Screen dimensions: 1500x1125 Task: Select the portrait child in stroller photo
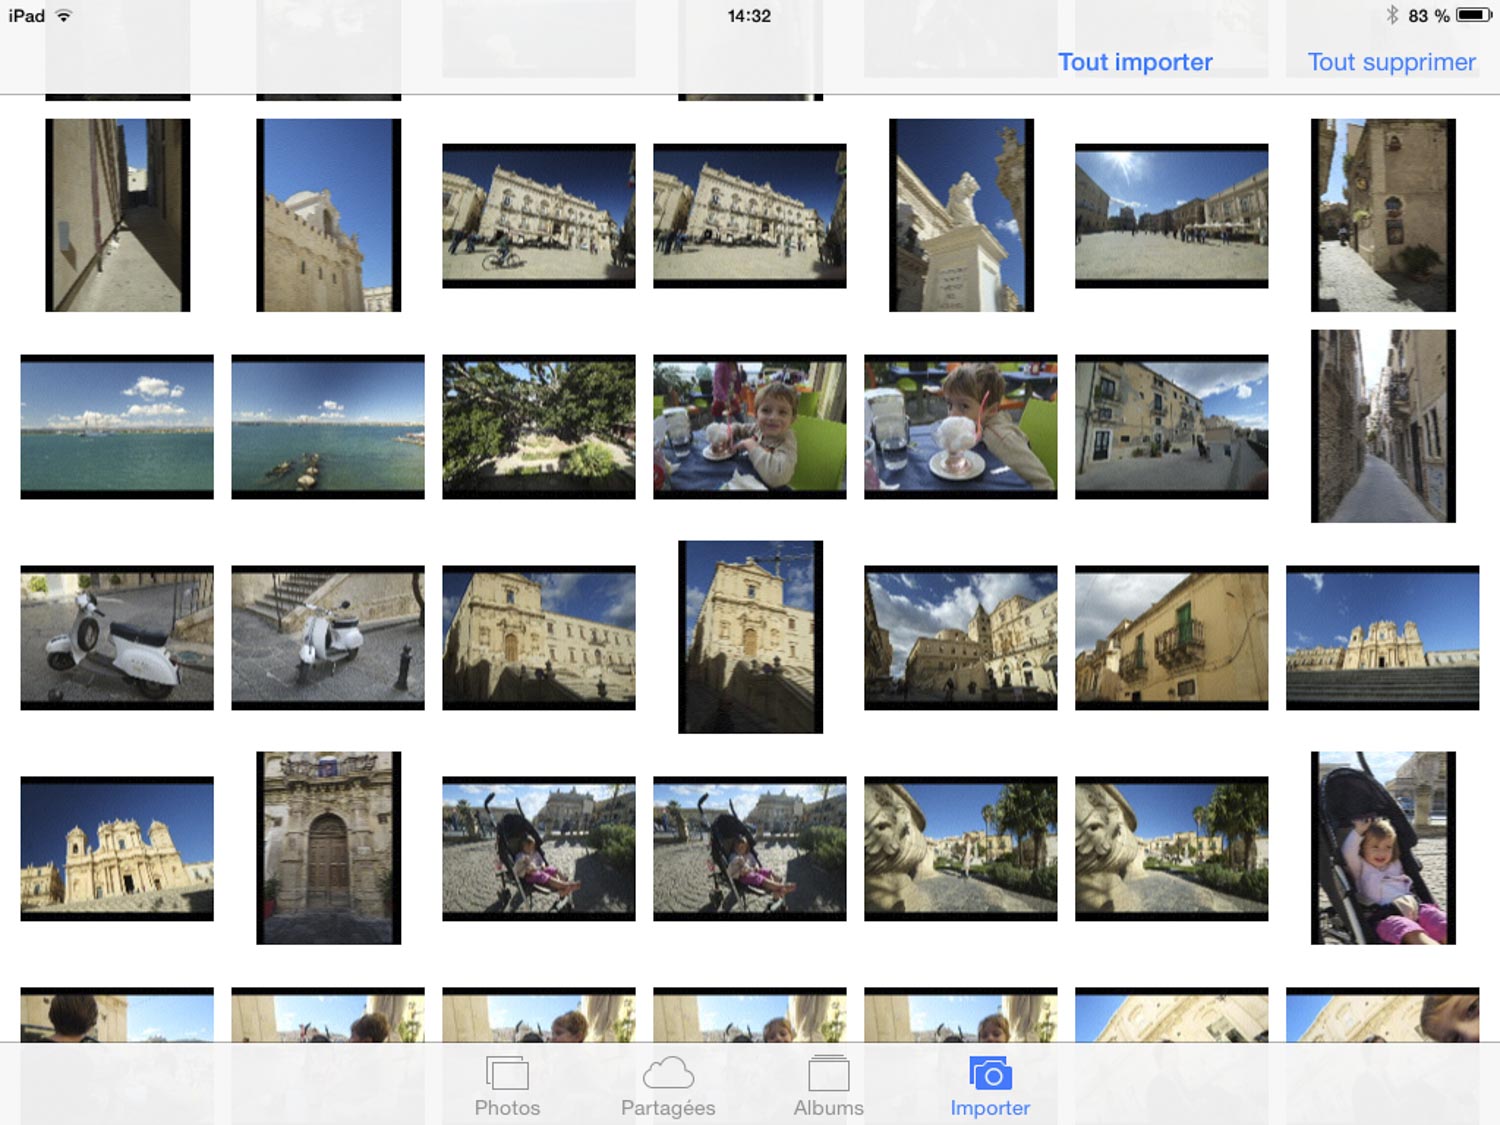click(1383, 848)
